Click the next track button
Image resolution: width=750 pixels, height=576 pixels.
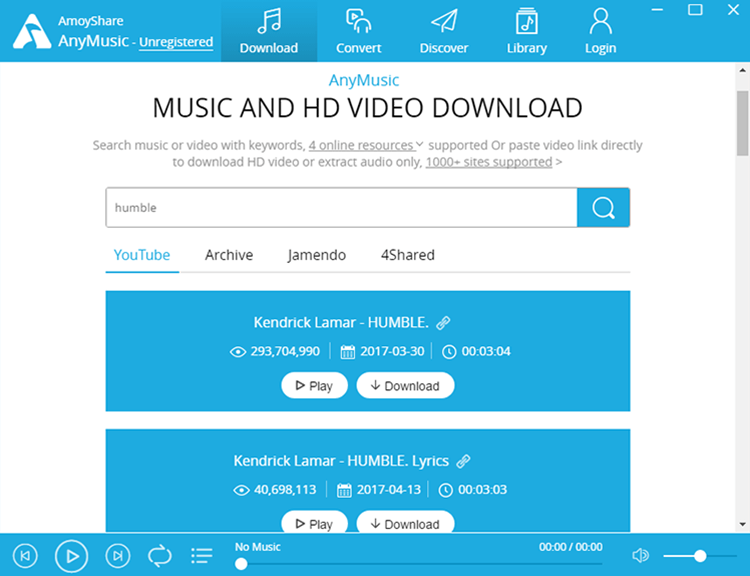point(118,556)
